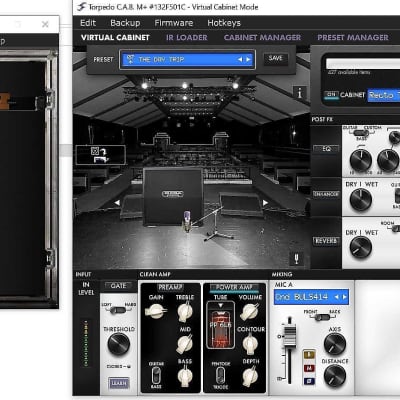The height and width of the screenshot is (400, 400).
Task: Click the cabinet search field
Action: point(363,63)
